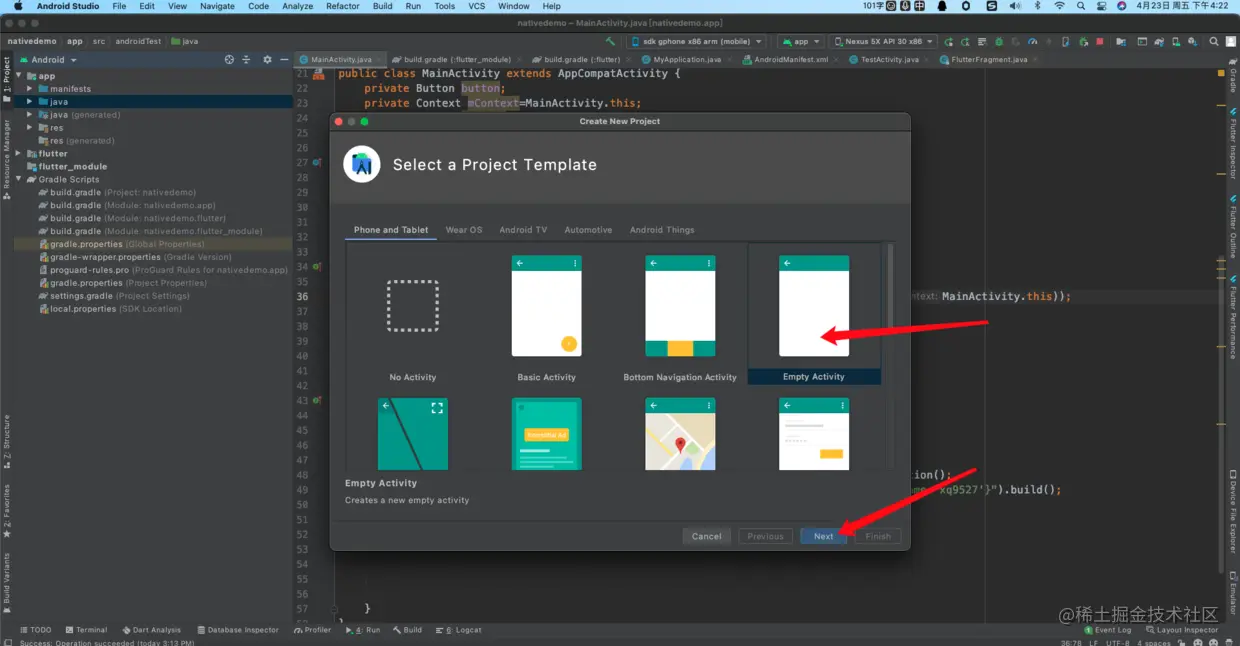The image size is (1240, 646).
Task: Open the Build tool window at bottom
Action: (408, 630)
